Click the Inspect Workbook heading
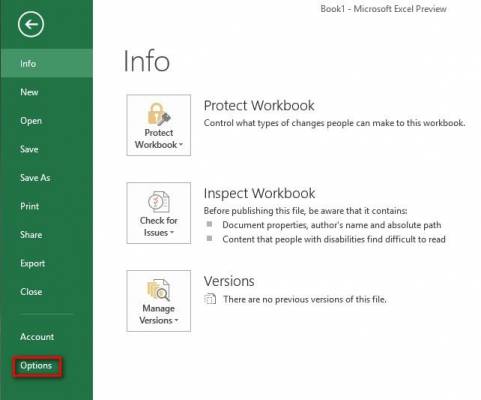The height and width of the screenshot is (400, 481). [259, 193]
